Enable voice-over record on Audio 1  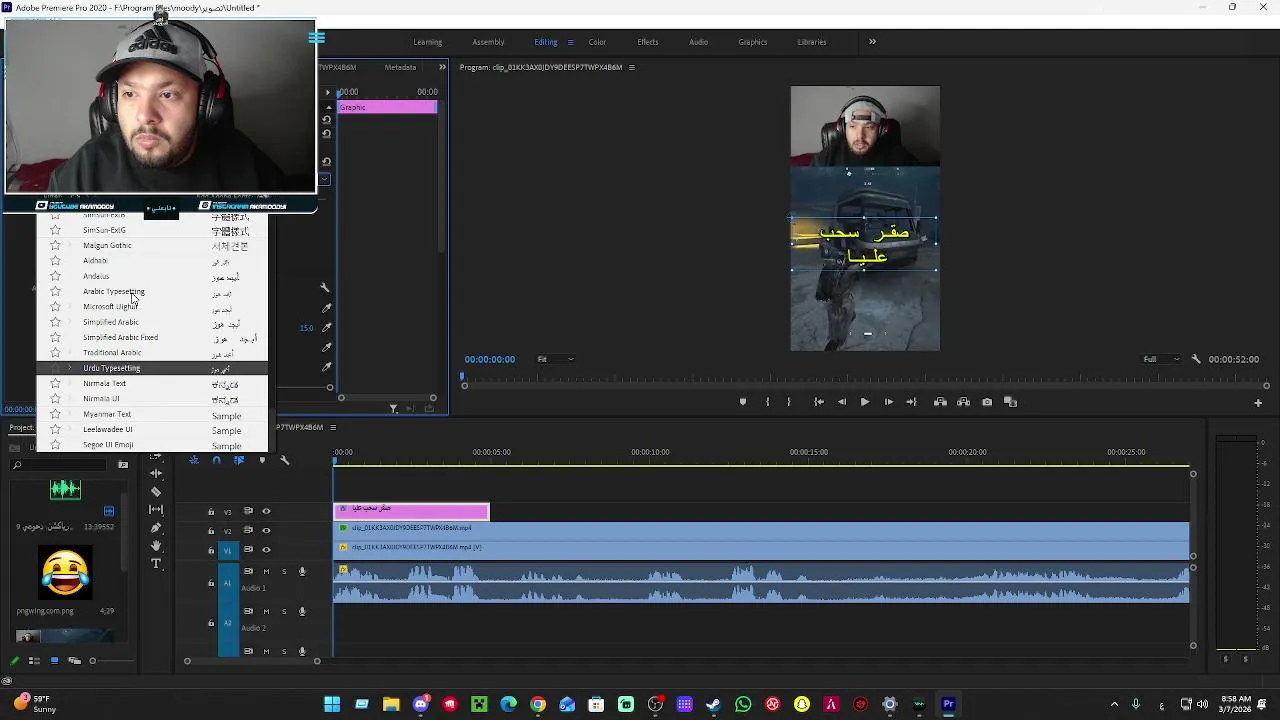pyautogui.click(x=302, y=571)
